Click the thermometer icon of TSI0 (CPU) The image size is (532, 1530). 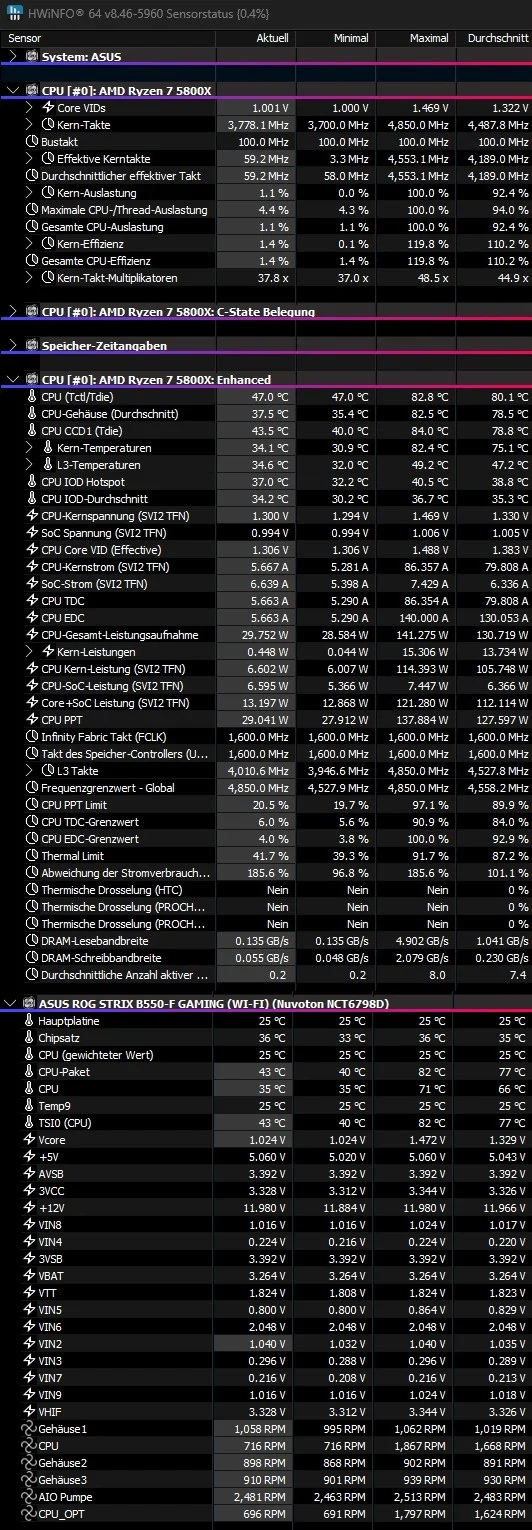click(30, 1123)
